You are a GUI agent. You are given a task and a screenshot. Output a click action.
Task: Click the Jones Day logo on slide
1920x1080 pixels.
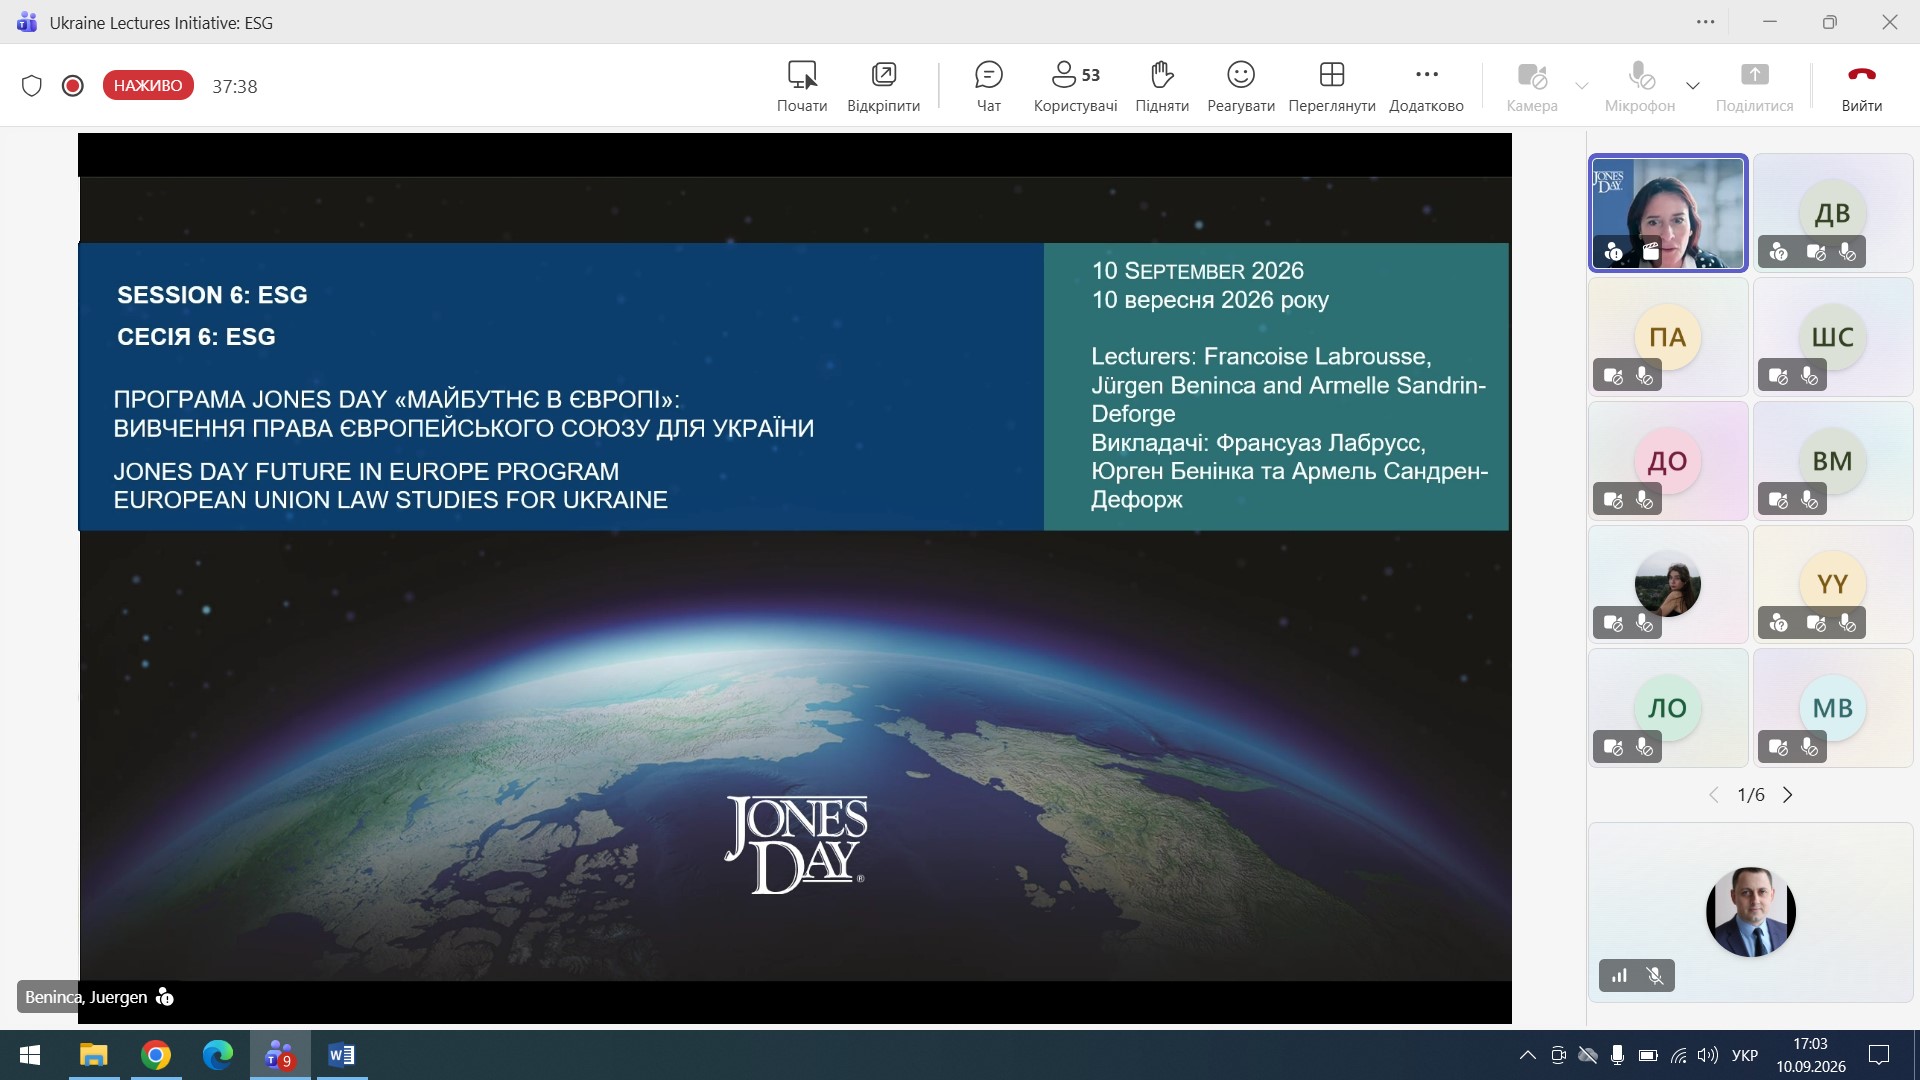(796, 844)
